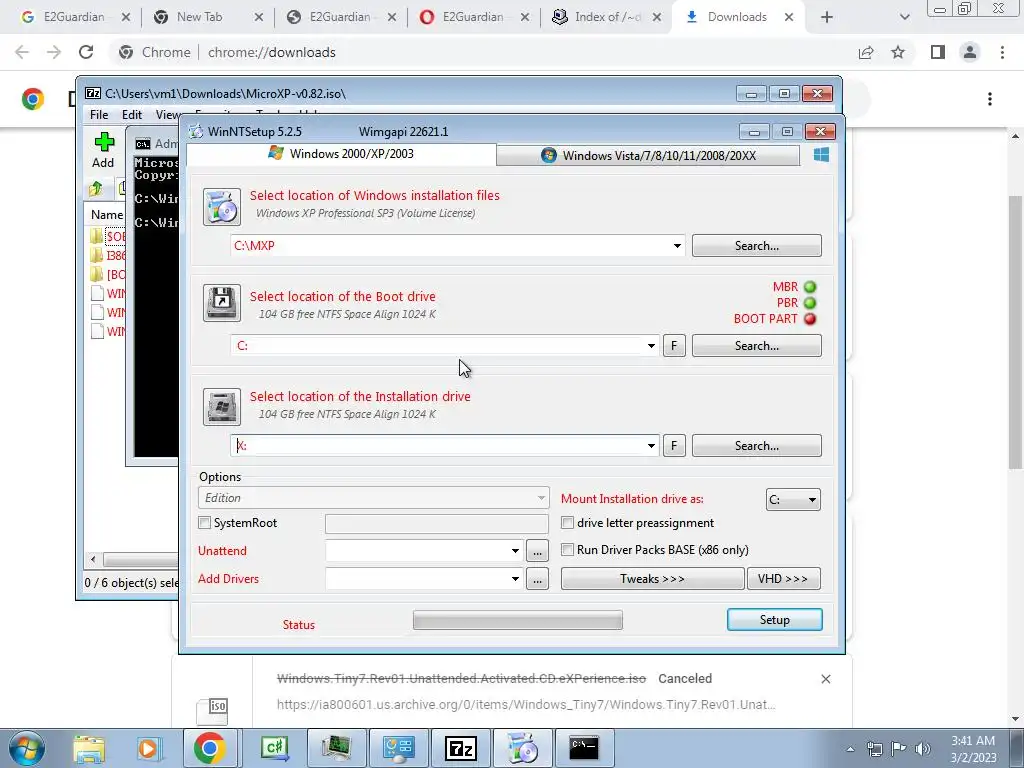Click the chrome://downloads address bar

pyautogui.click(x=481, y=52)
